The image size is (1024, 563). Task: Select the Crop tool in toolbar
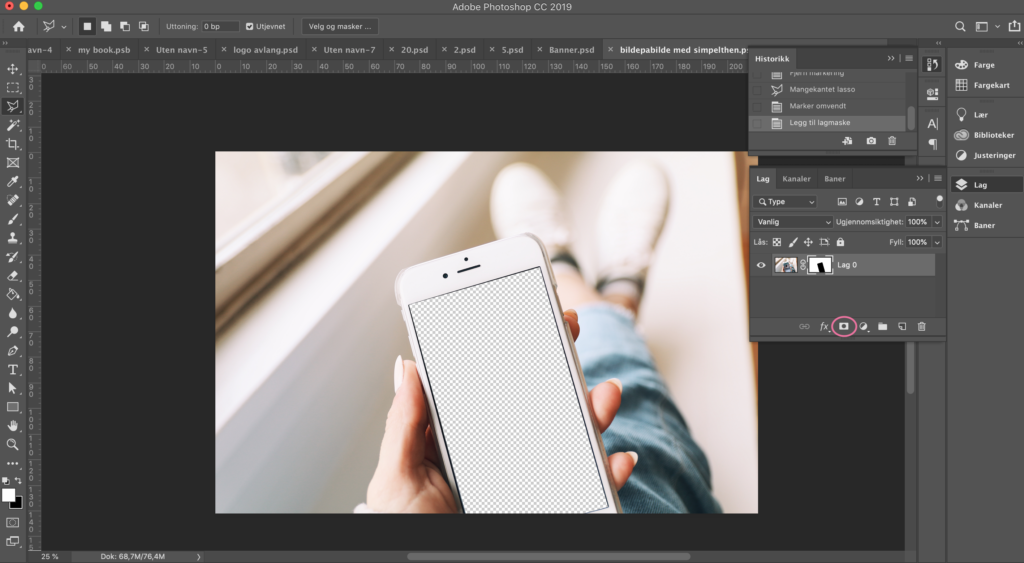(13, 144)
